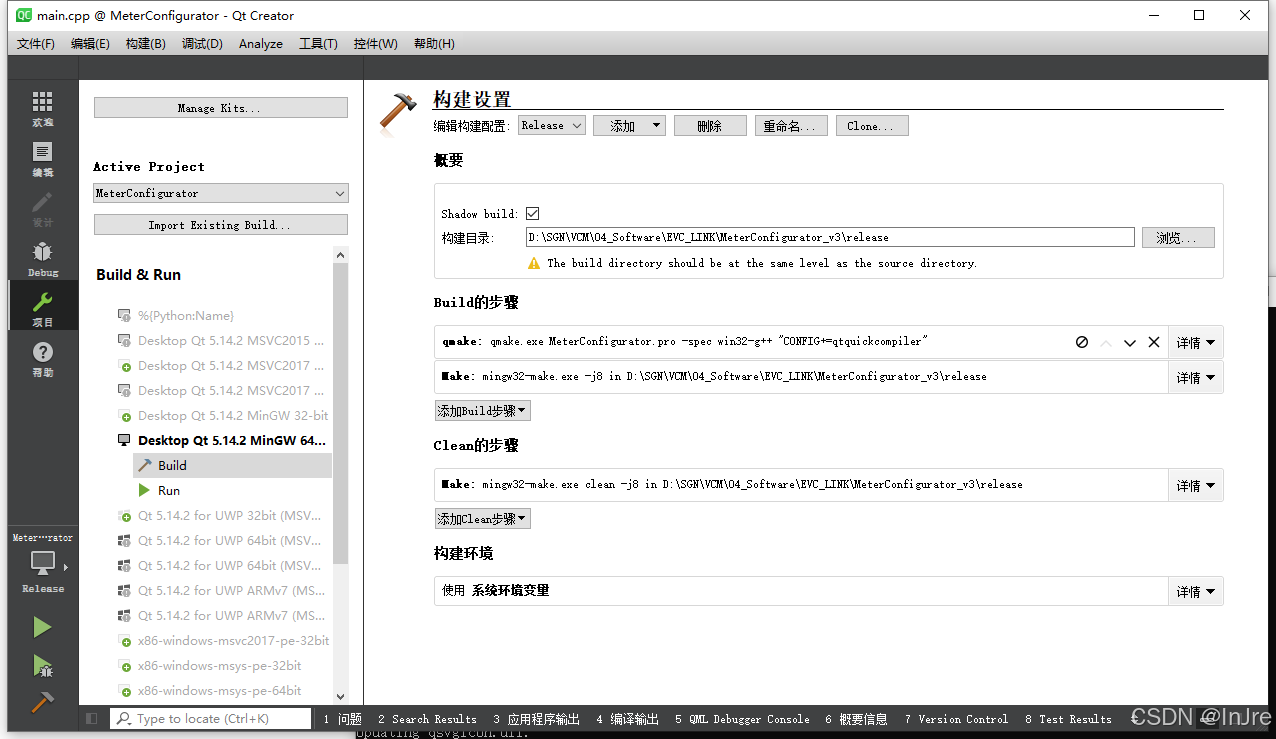
Task: Click the 重命名 (Rename) button
Action: [791, 125]
